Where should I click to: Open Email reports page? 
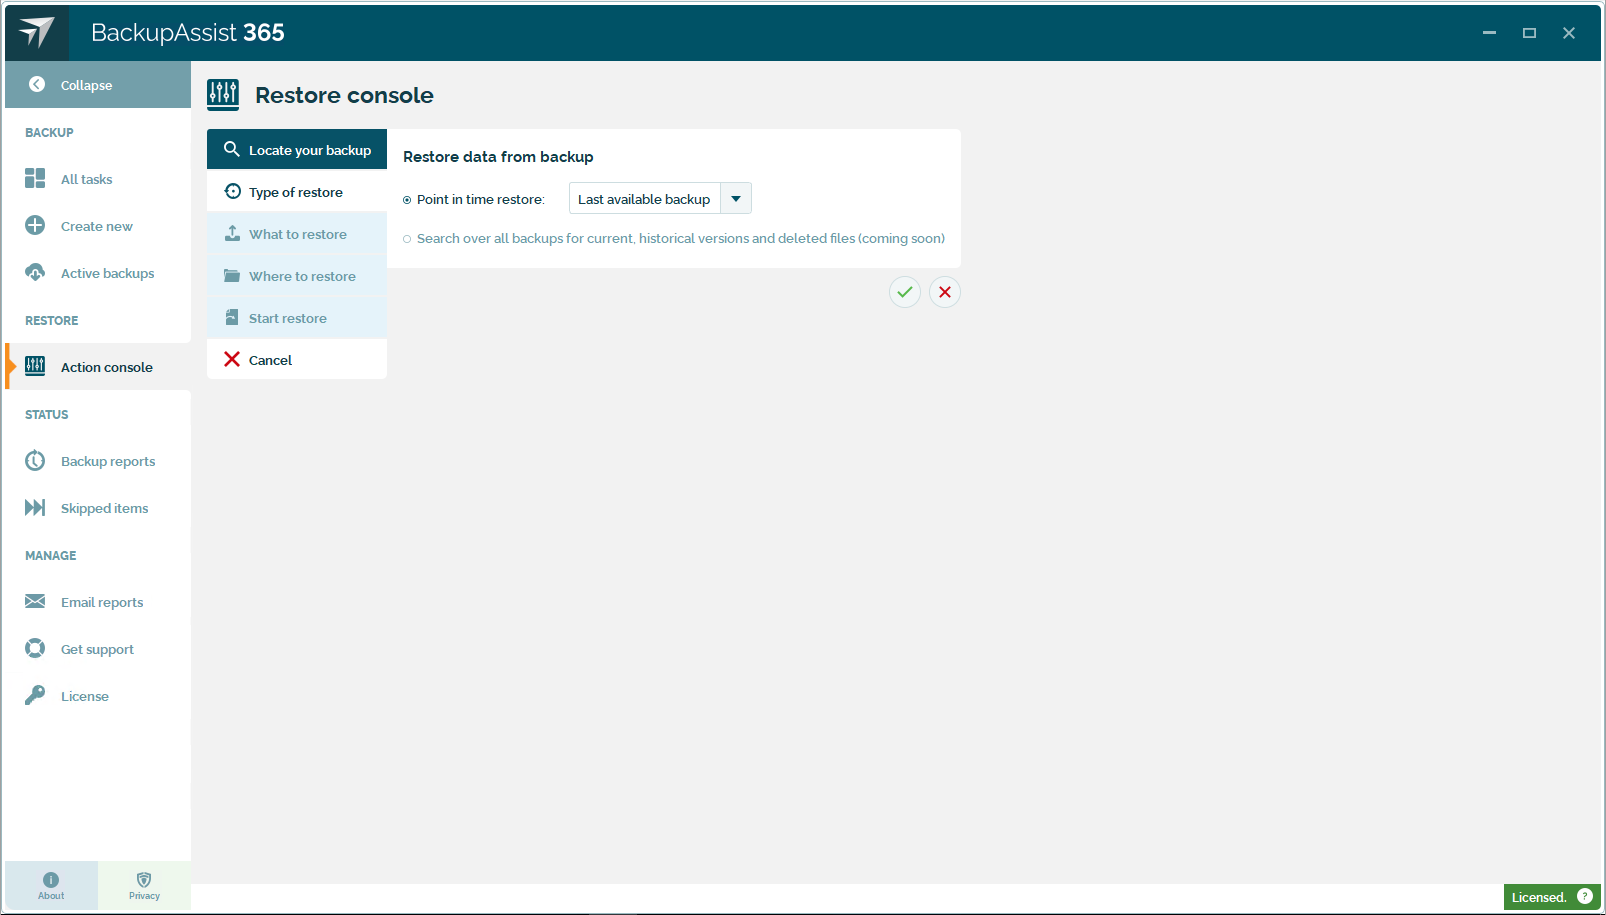tap(98, 602)
